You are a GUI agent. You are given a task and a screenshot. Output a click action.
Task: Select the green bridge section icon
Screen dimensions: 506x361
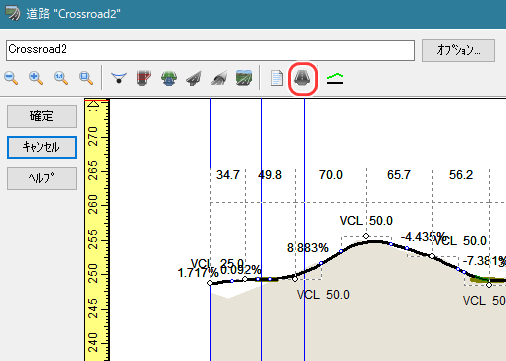click(x=169, y=78)
